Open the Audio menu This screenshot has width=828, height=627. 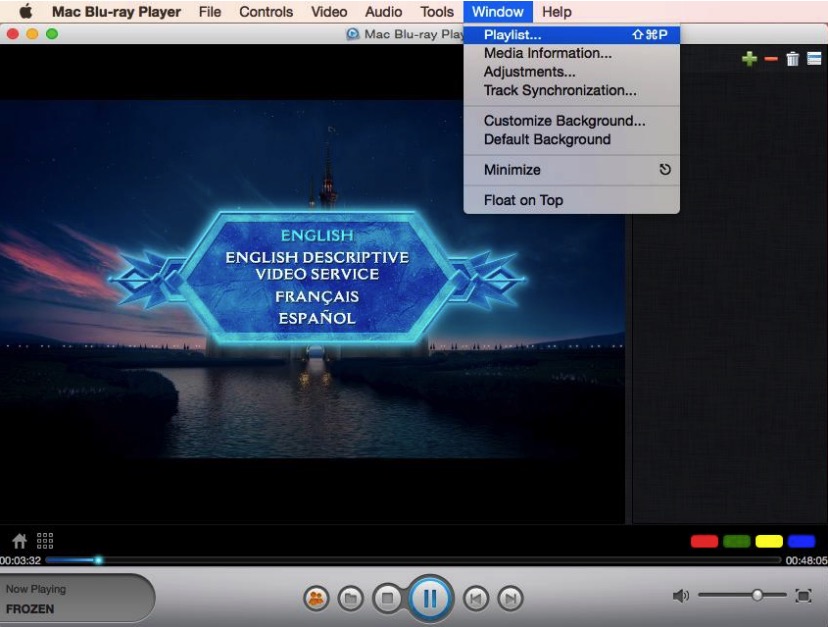pyautogui.click(x=383, y=12)
